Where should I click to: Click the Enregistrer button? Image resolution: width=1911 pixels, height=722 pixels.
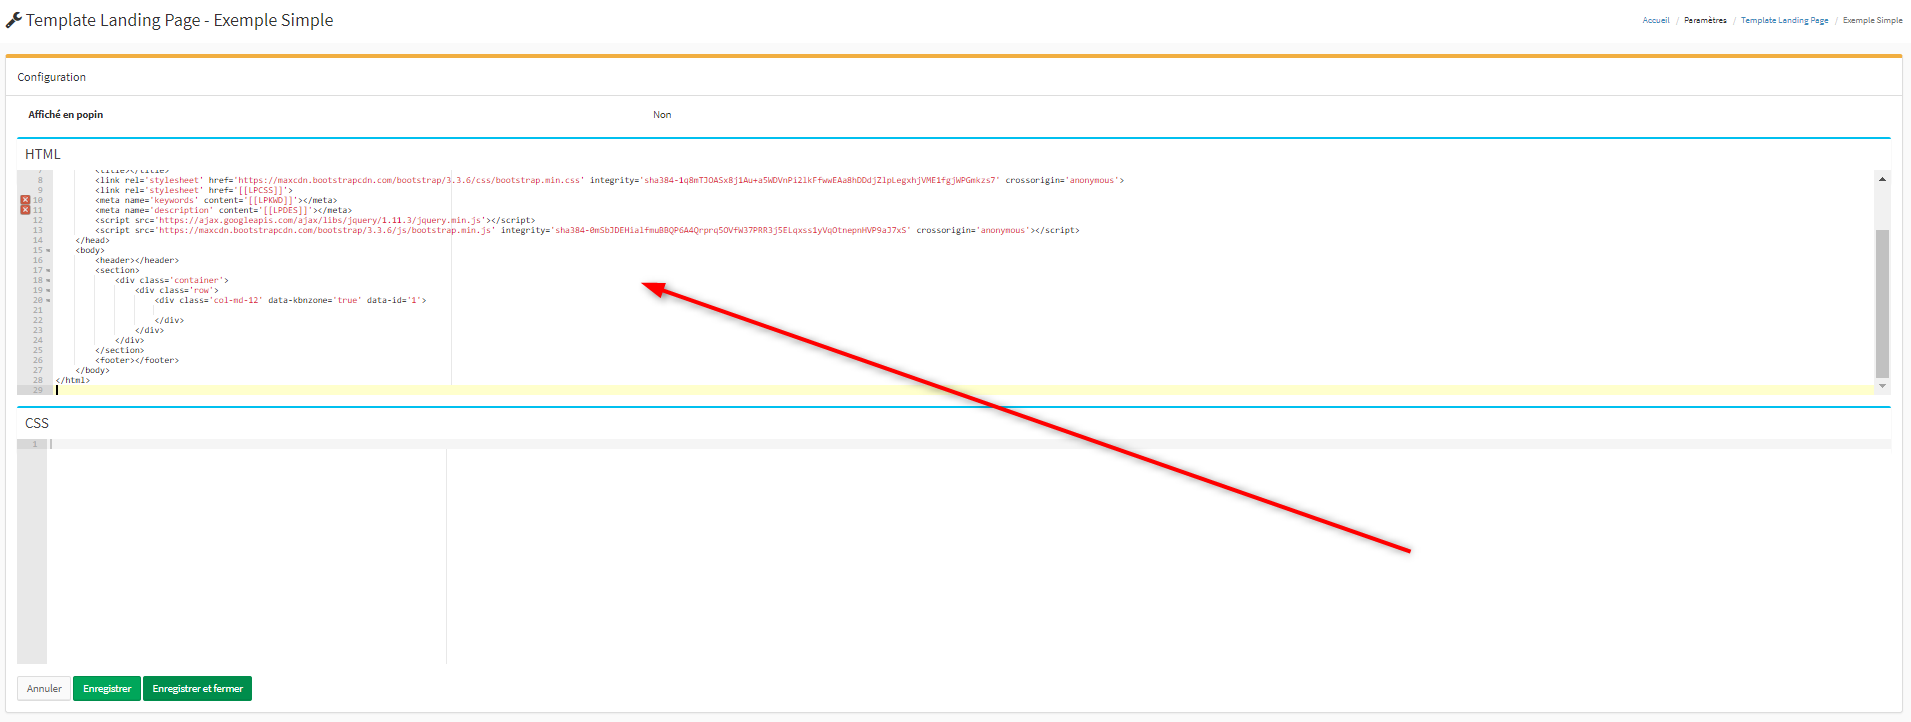point(107,689)
